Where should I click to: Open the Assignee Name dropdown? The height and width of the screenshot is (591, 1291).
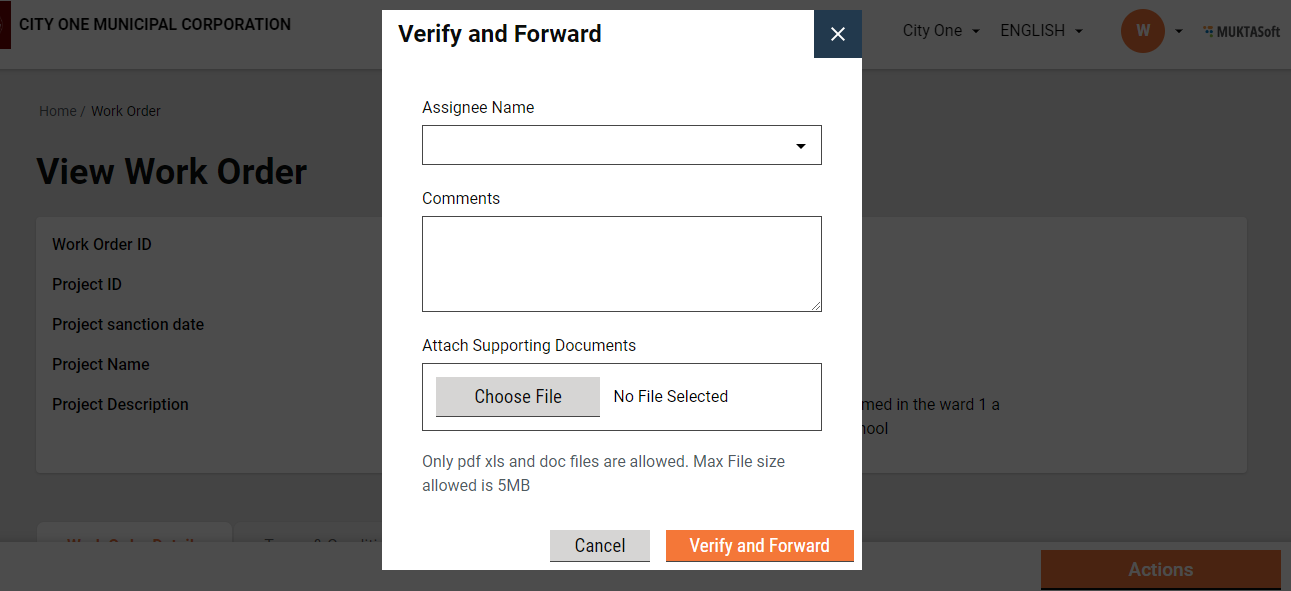pyautogui.click(x=621, y=145)
